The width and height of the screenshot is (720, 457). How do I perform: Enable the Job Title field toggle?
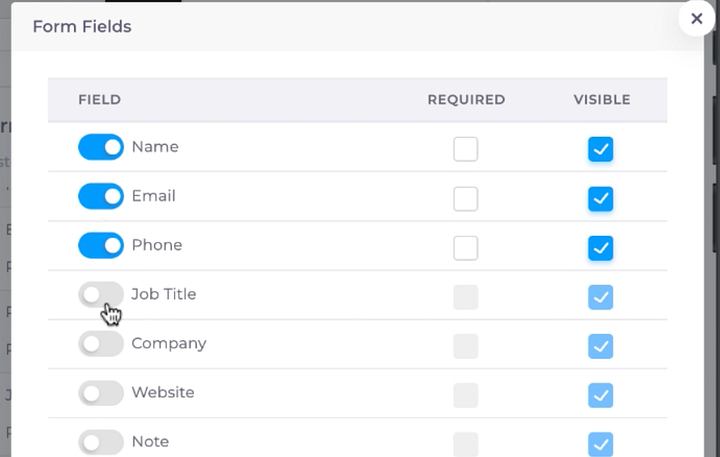[x=101, y=294]
